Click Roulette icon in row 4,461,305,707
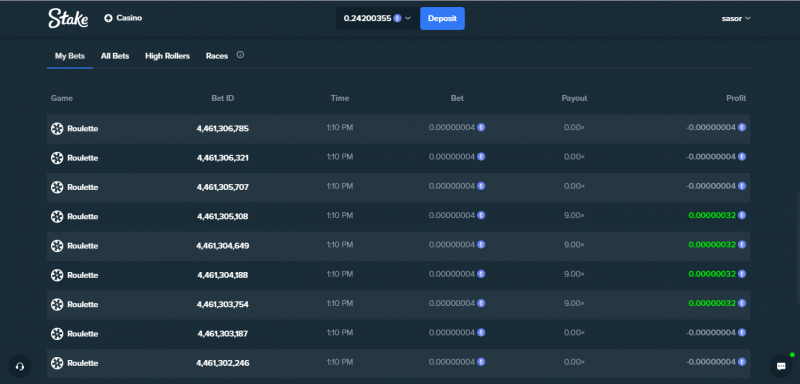Screen dimensions: 800x384 click(x=57, y=187)
